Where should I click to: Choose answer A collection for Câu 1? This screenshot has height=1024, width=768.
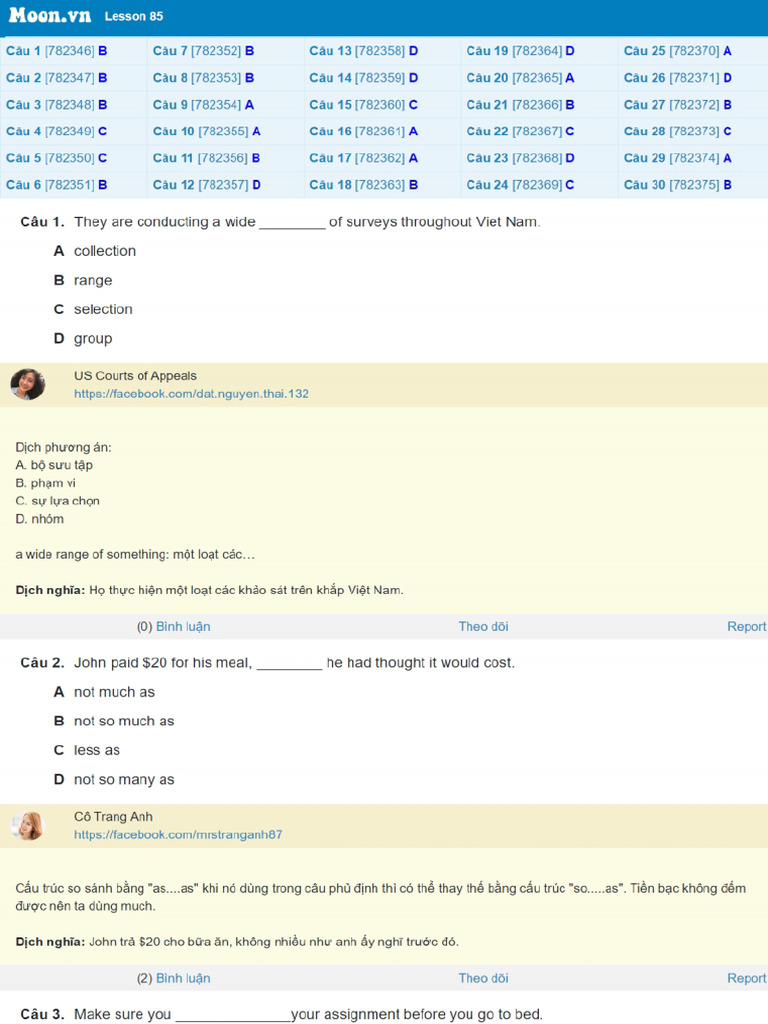tap(95, 251)
